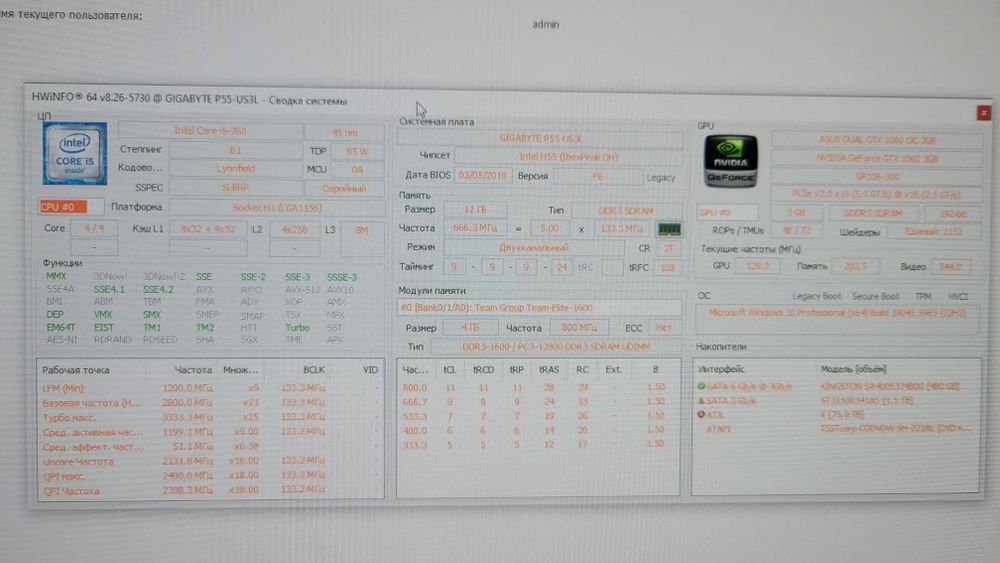This screenshot has height=563, width=1000.
Task: Click the NVIDIA GeForce GTX 1060 3GB field
Action: [x=877, y=158]
